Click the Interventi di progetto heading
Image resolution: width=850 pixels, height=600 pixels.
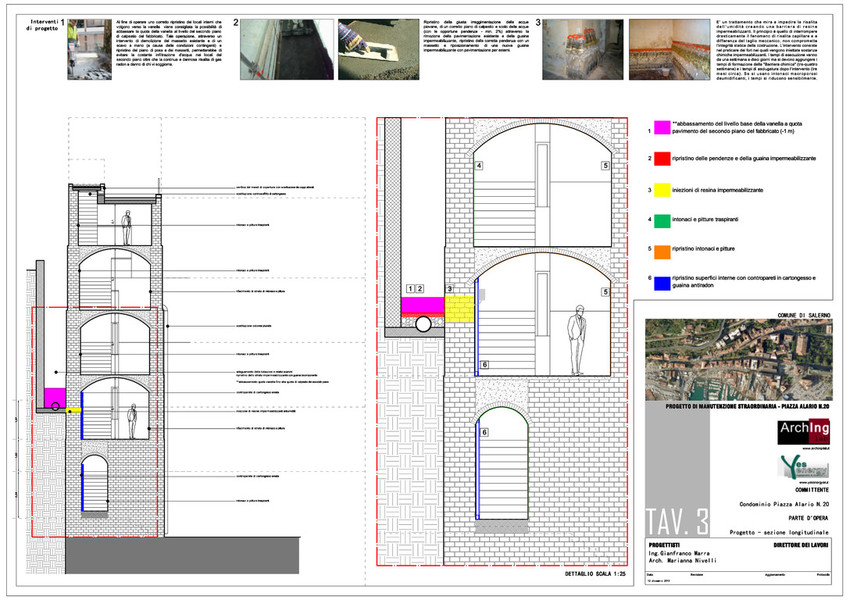(43, 24)
